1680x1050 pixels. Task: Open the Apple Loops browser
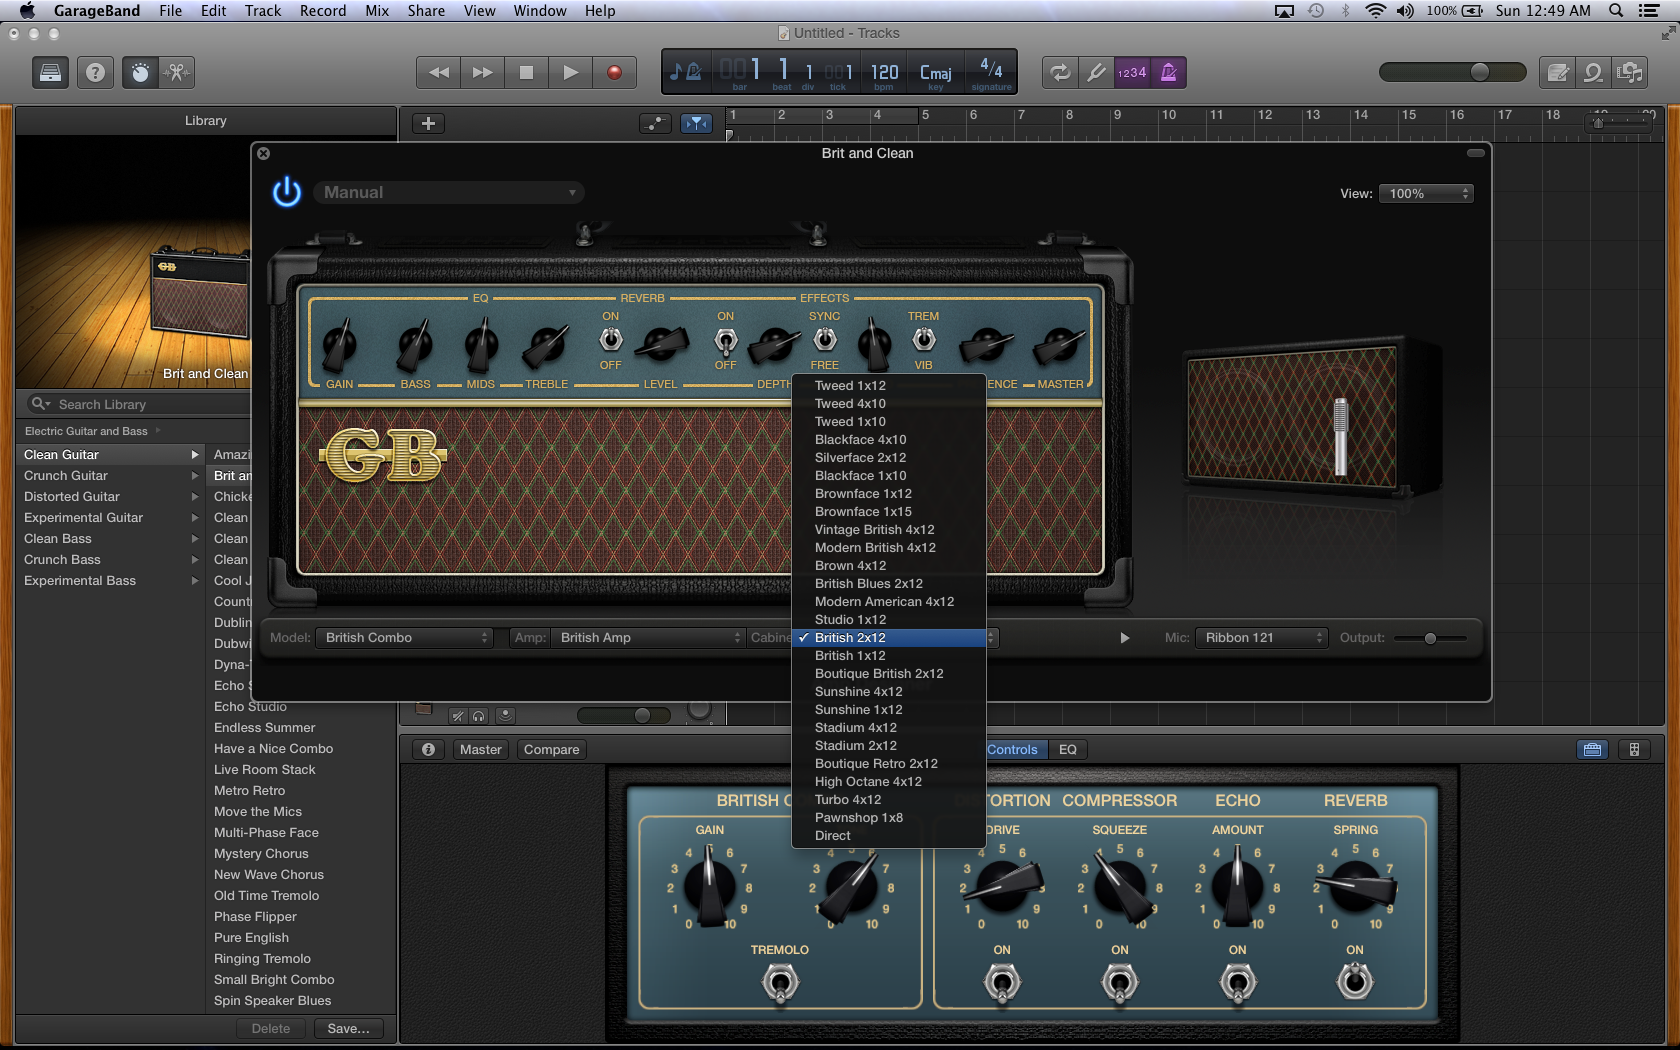coord(1593,73)
